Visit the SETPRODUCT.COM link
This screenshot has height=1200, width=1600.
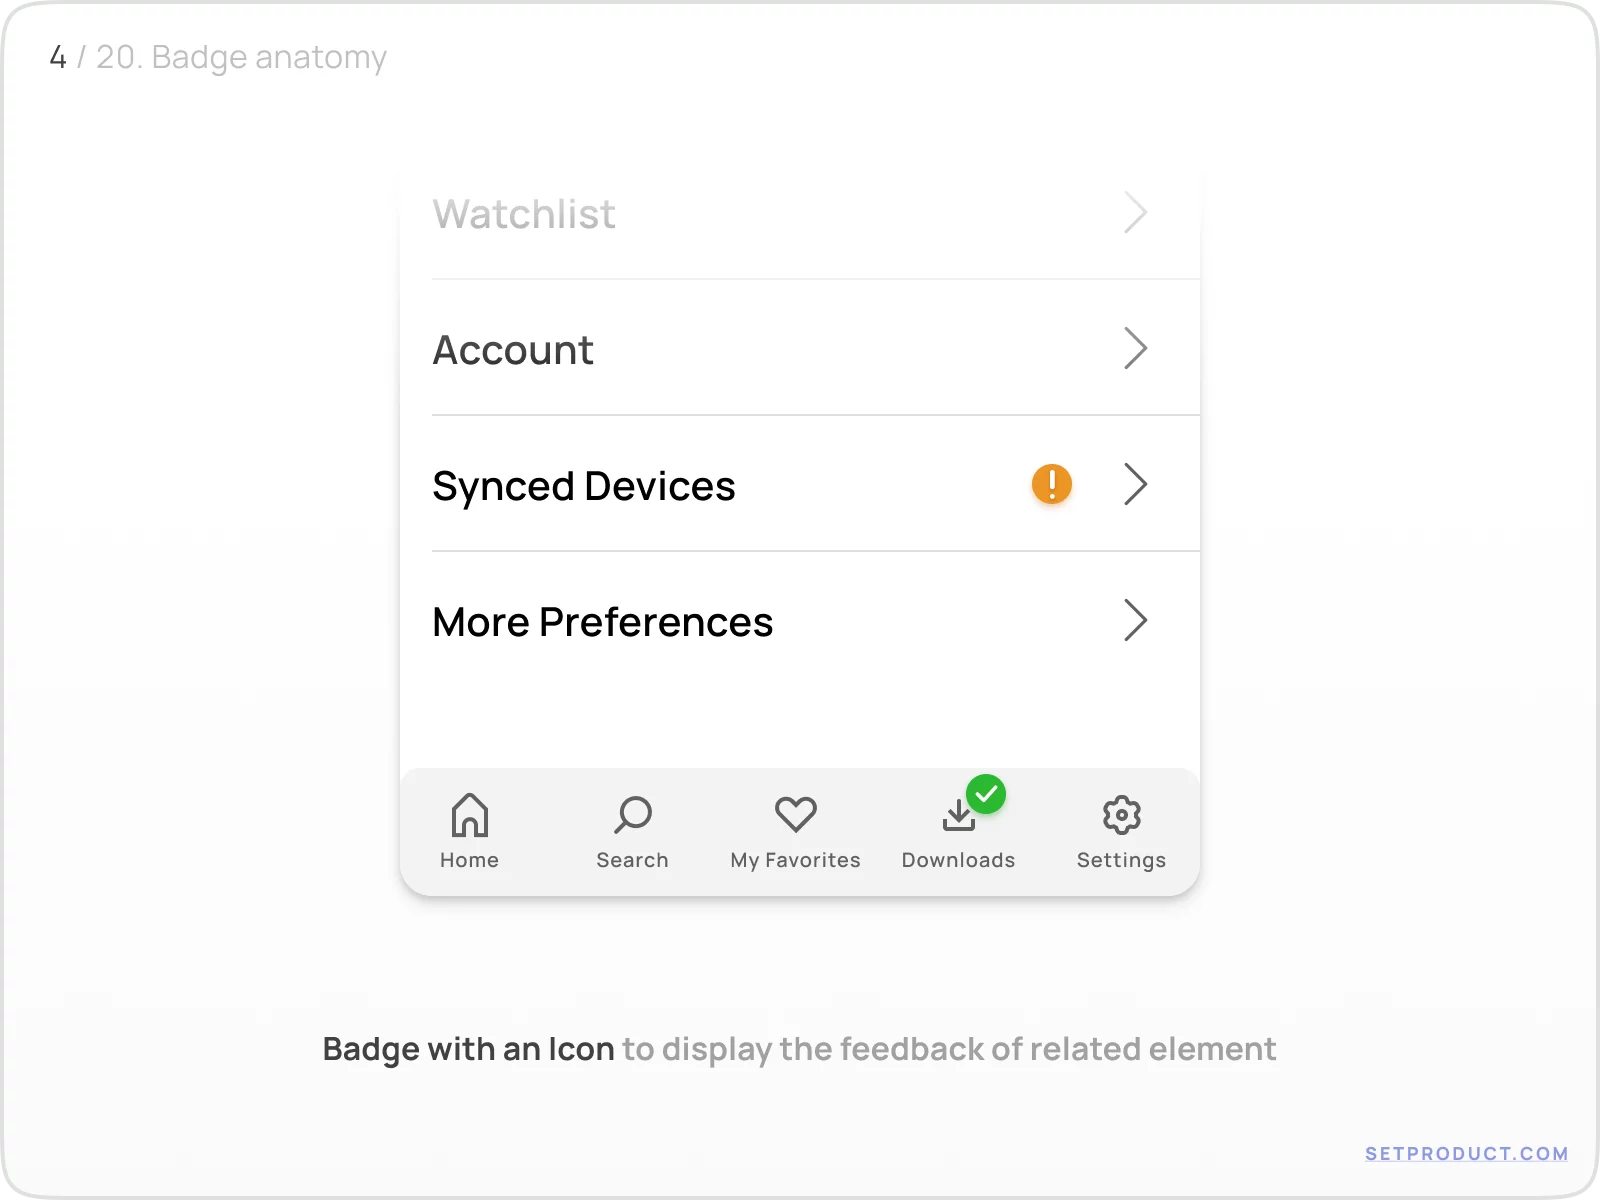pos(1466,1152)
